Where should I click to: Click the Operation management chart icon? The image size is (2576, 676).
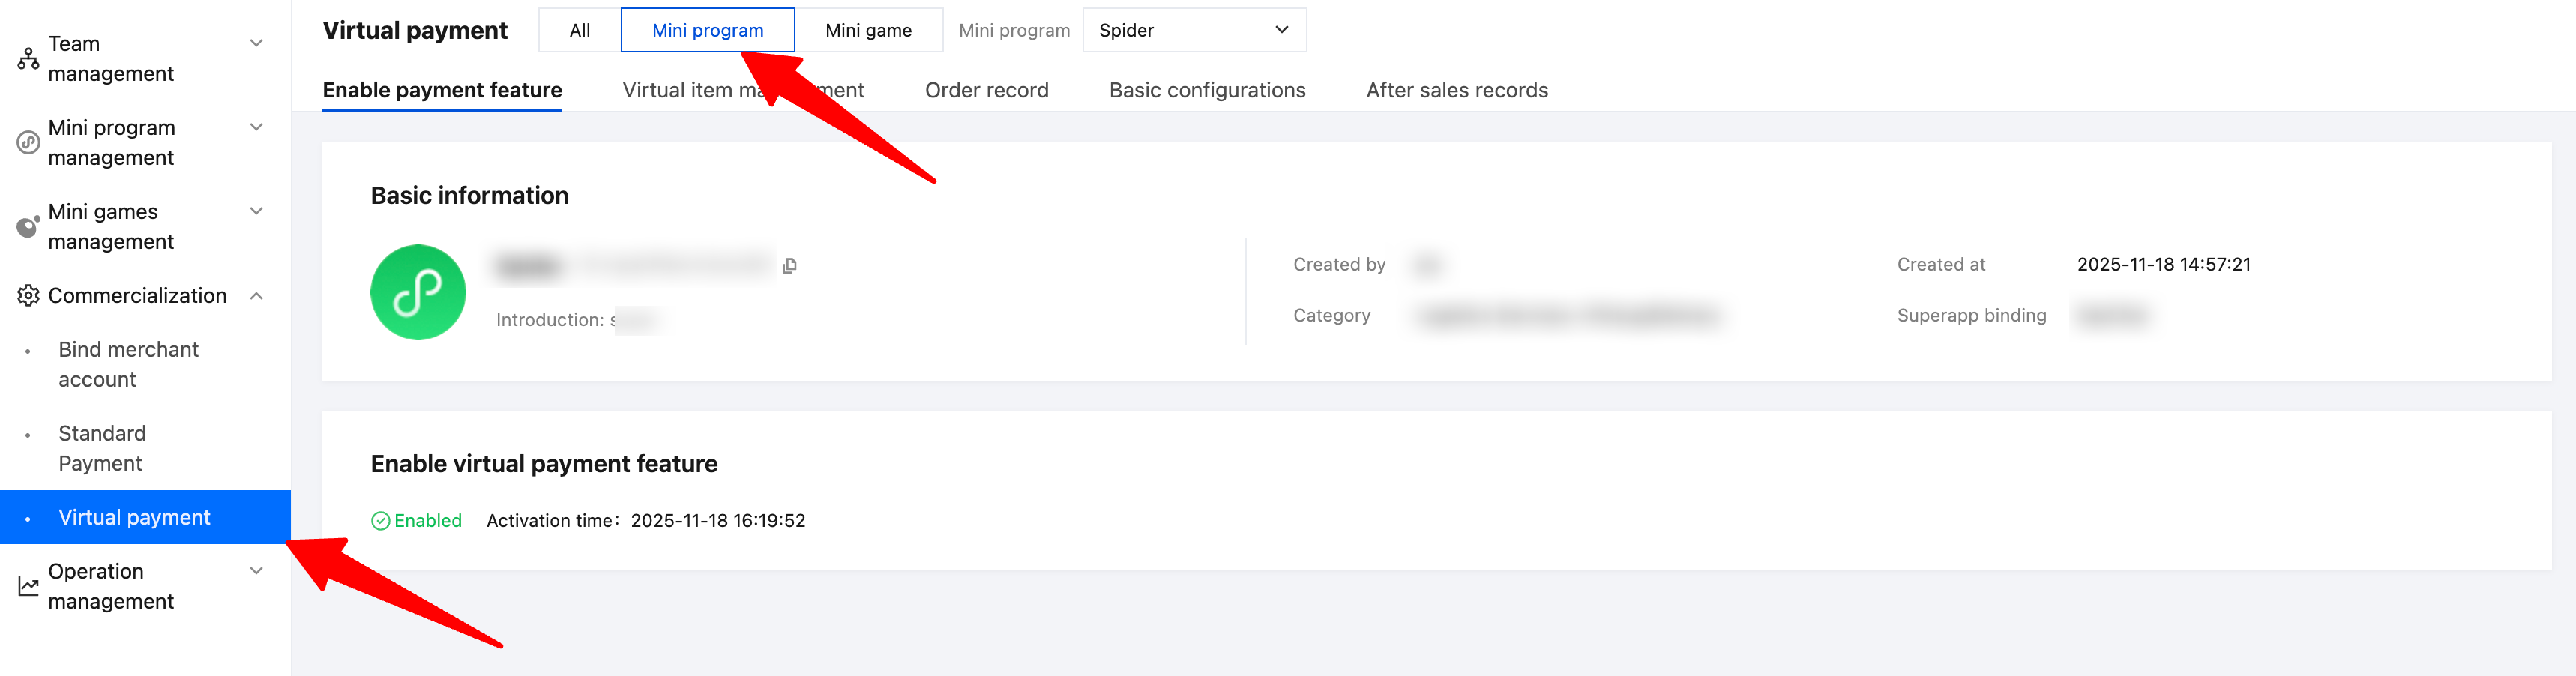click(28, 586)
